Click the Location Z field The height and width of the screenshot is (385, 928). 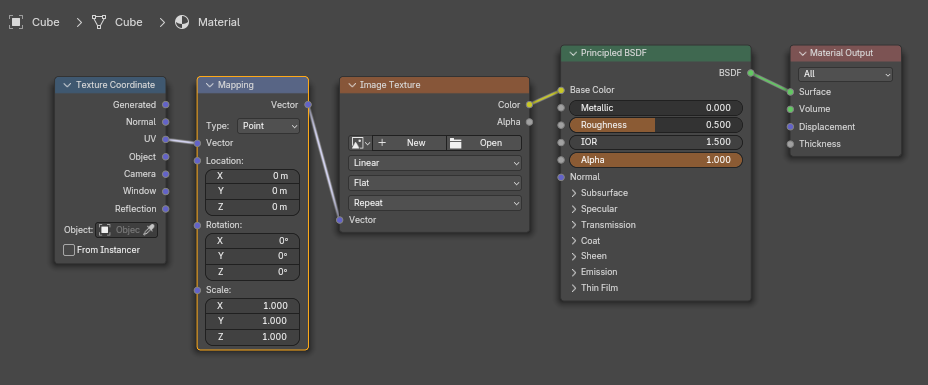tap(253, 207)
